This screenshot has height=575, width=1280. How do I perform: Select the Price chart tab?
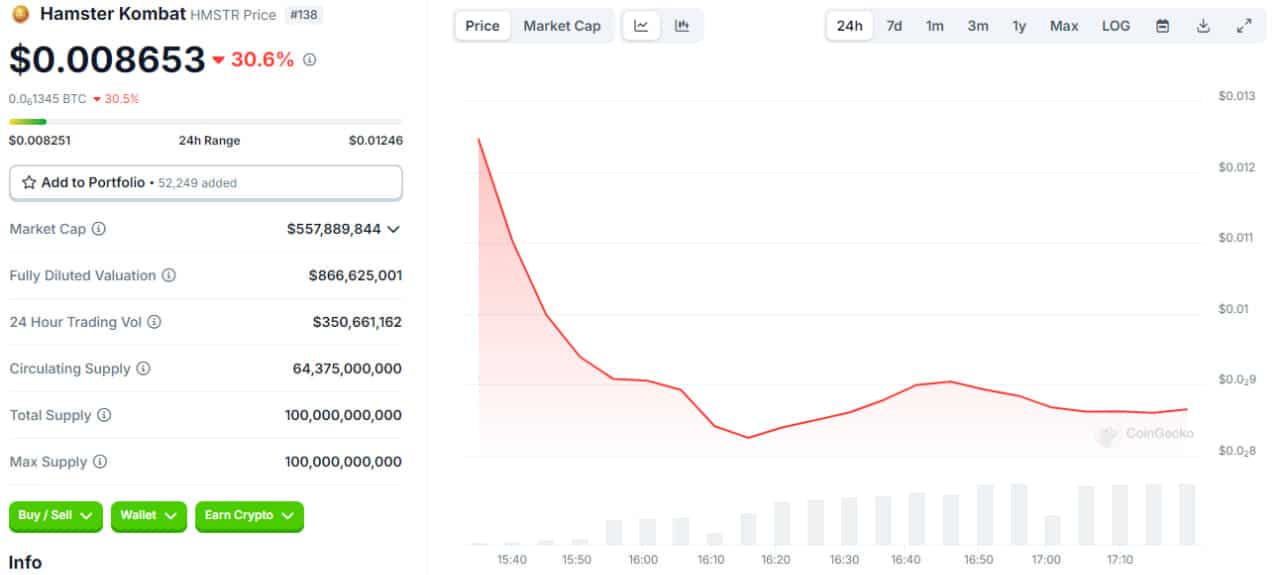[482, 26]
